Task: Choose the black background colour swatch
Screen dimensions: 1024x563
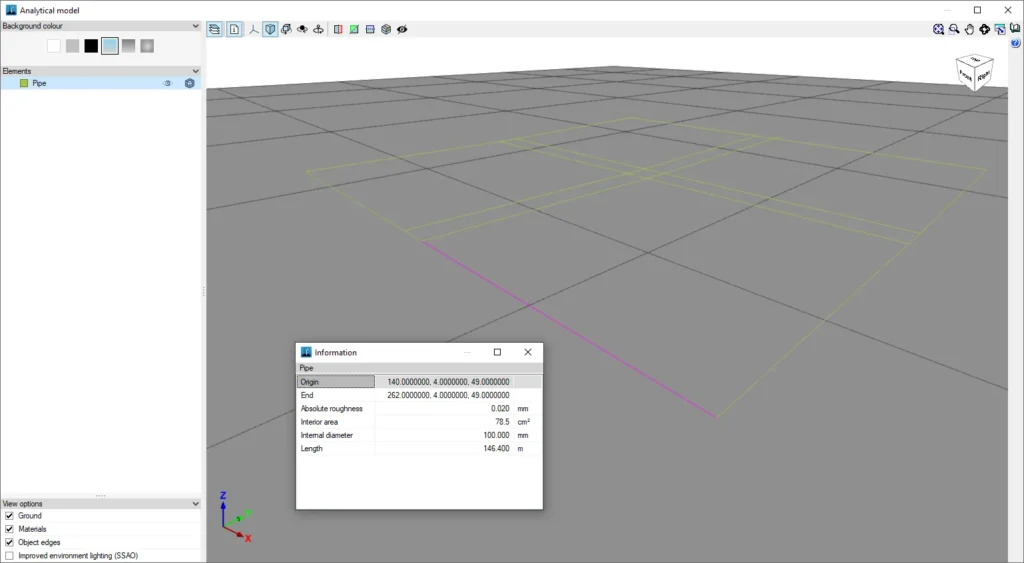Action: [x=91, y=46]
